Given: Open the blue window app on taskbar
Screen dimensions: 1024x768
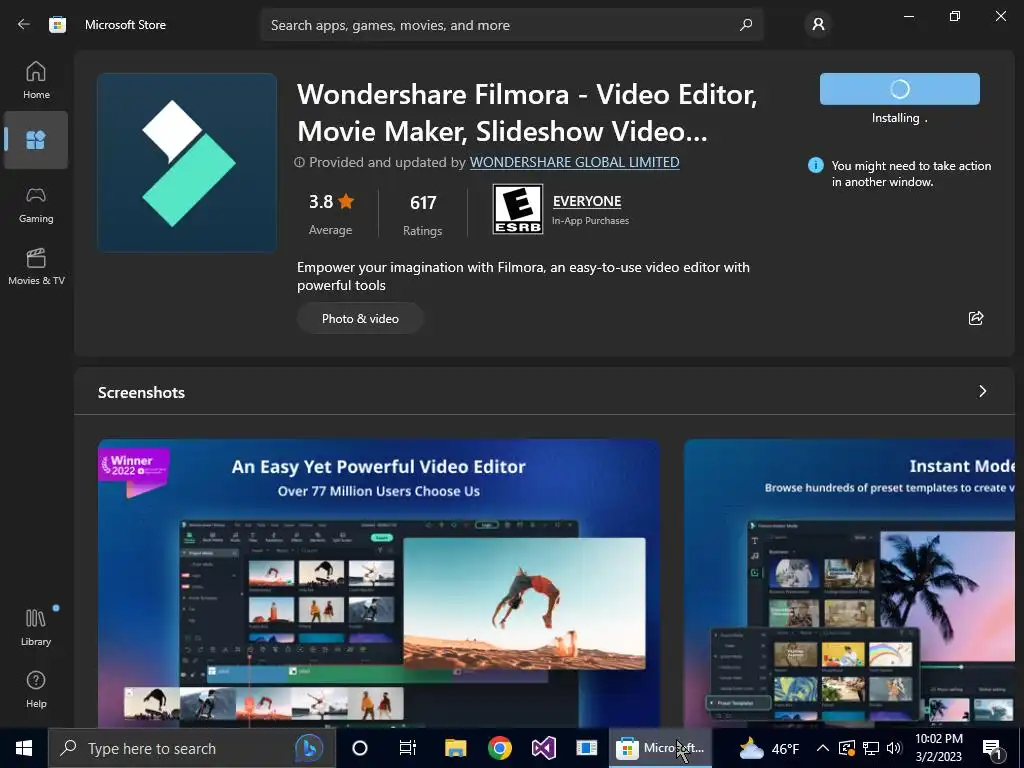Looking at the screenshot, I should point(586,748).
